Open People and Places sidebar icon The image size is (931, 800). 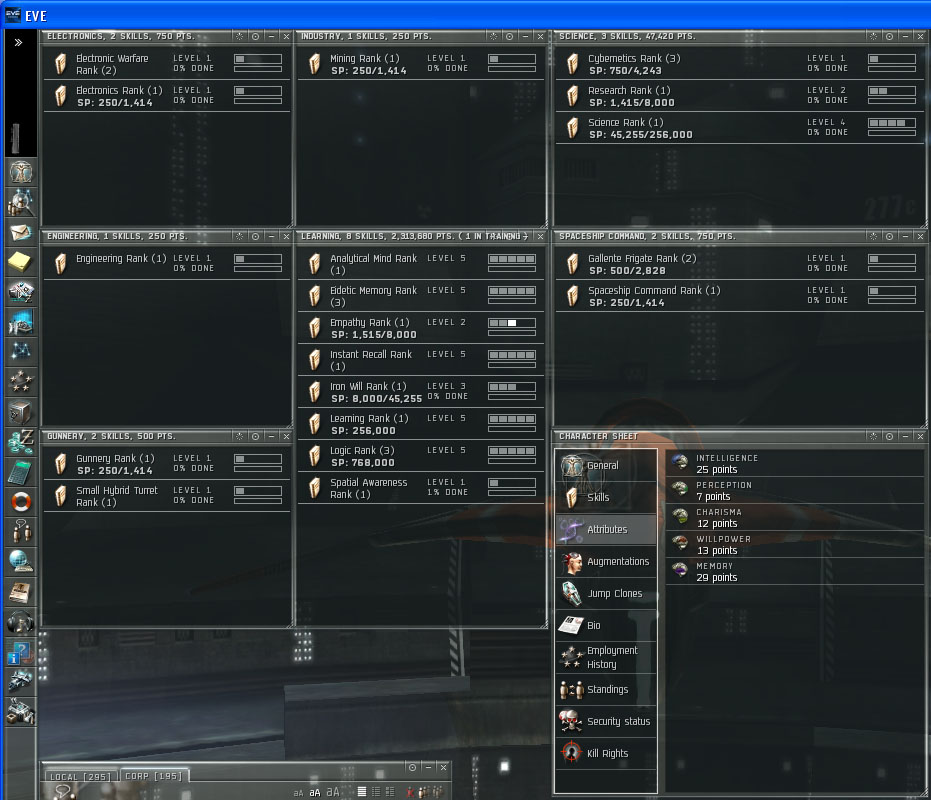tap(21, 203)
